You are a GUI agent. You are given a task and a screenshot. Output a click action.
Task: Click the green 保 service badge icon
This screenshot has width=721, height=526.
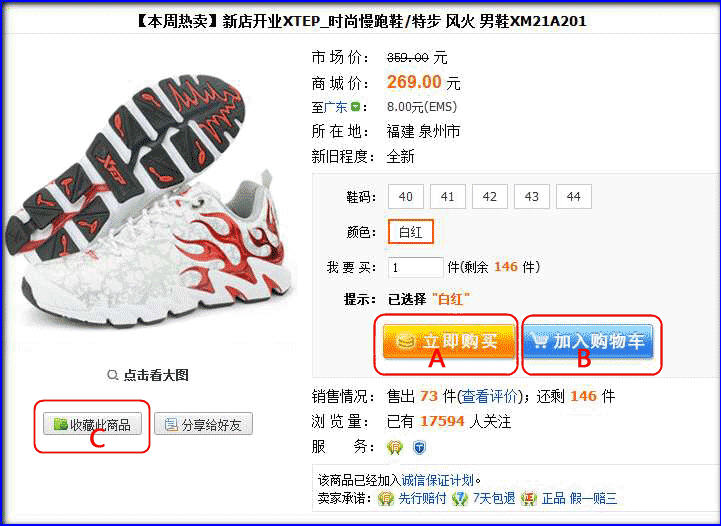click(x=395, y=447)
